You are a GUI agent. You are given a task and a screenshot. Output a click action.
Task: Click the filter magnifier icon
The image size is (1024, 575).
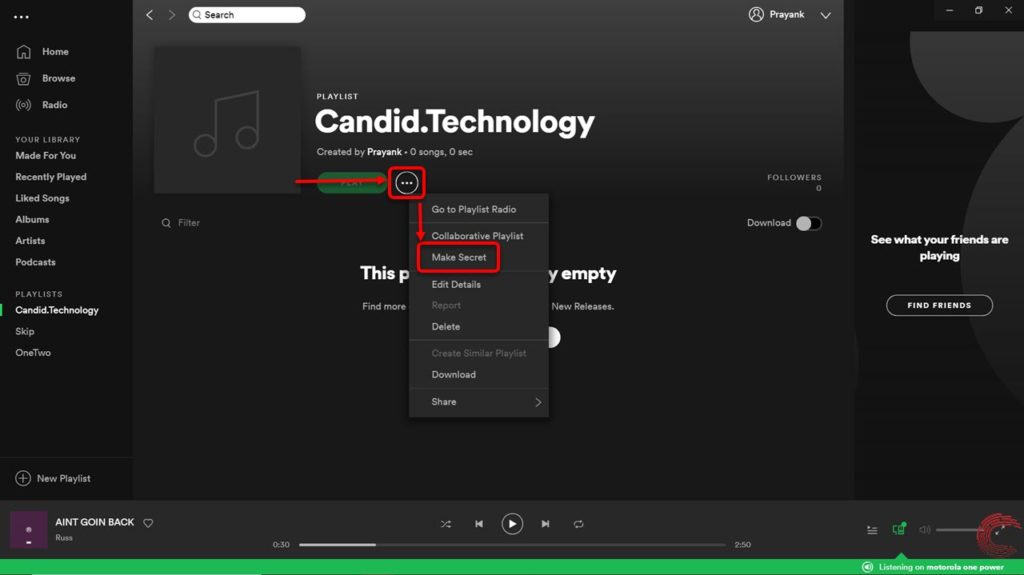(x=166, y=223)
